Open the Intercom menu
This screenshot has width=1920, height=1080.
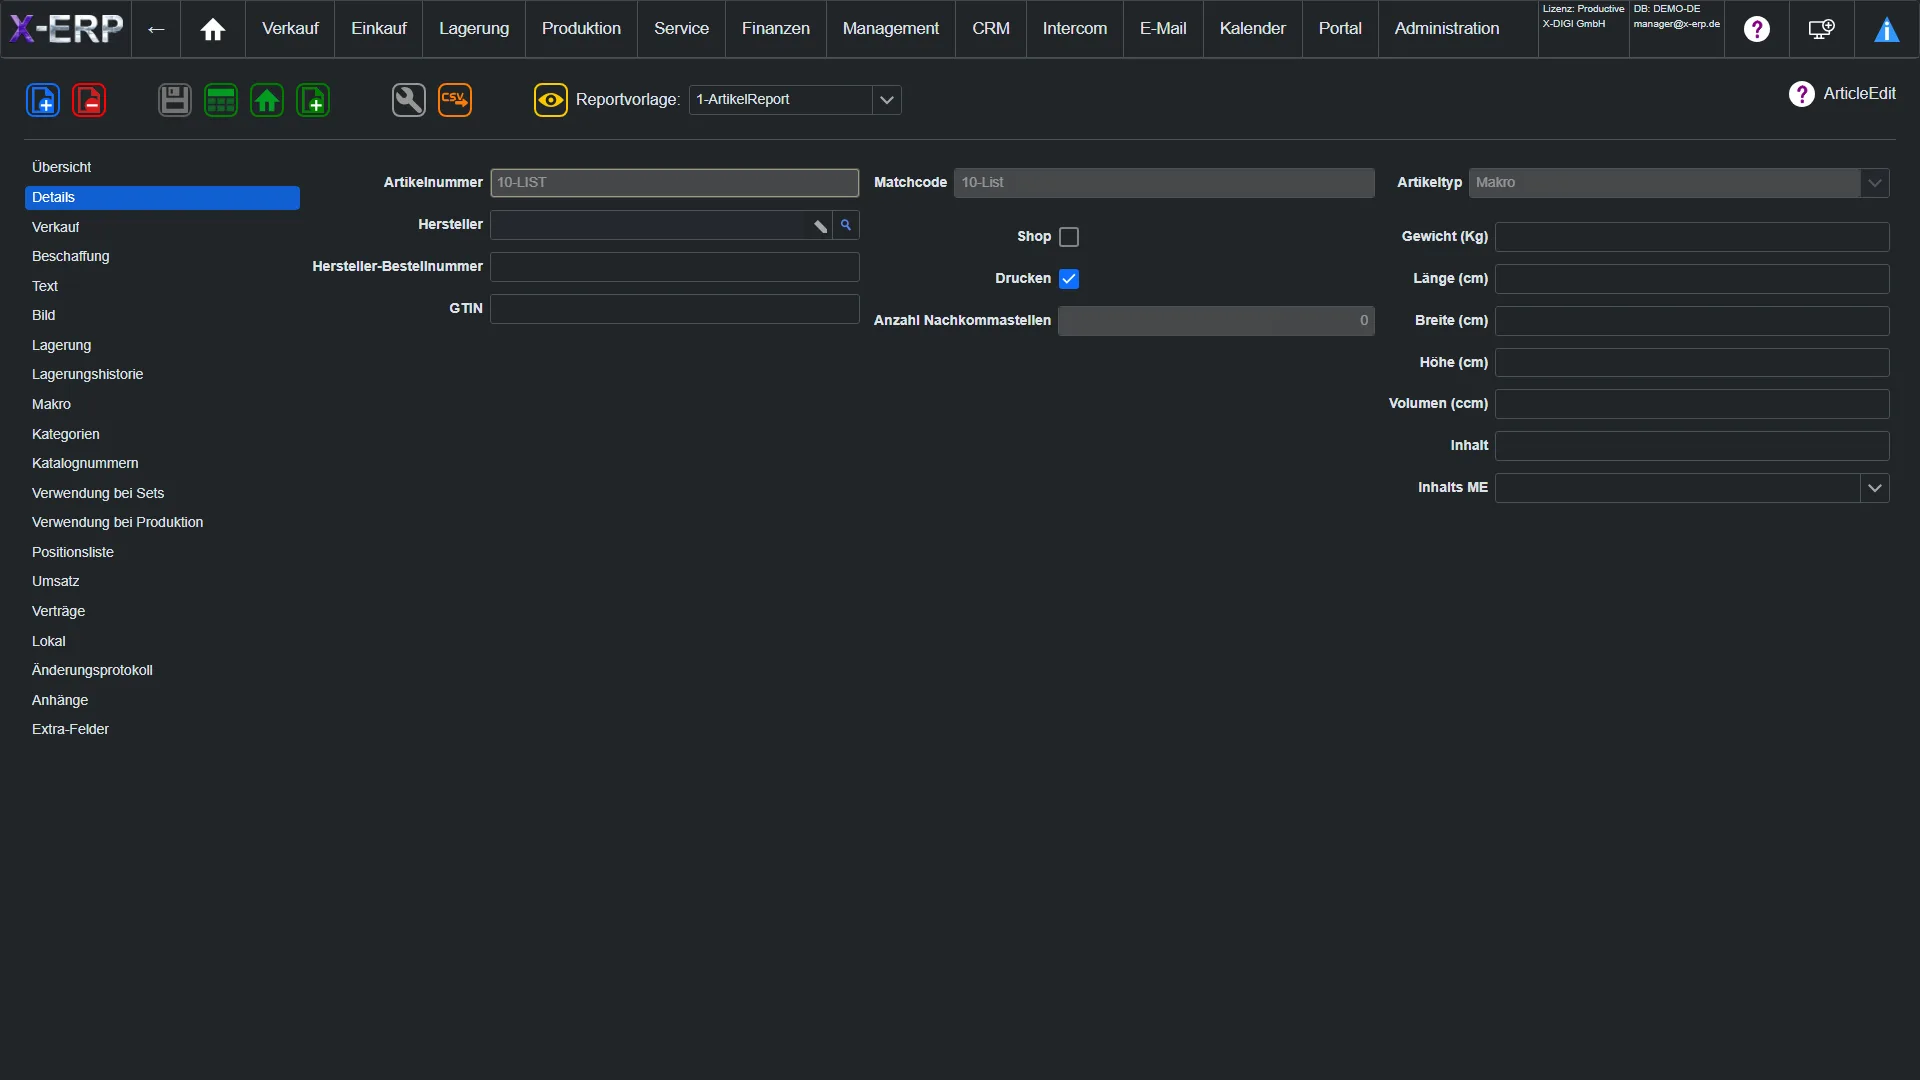pyautogui.click(x=1075, y=29)
